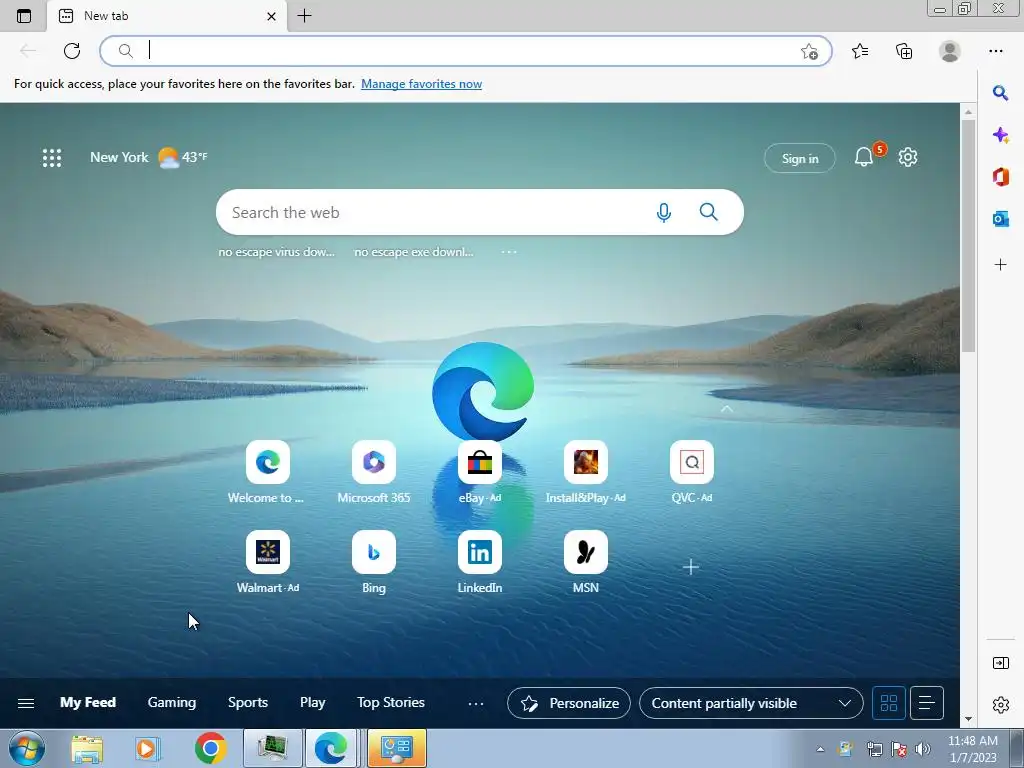
Task: Open sidebar Outlook icon
Action: pos(1000,219)
